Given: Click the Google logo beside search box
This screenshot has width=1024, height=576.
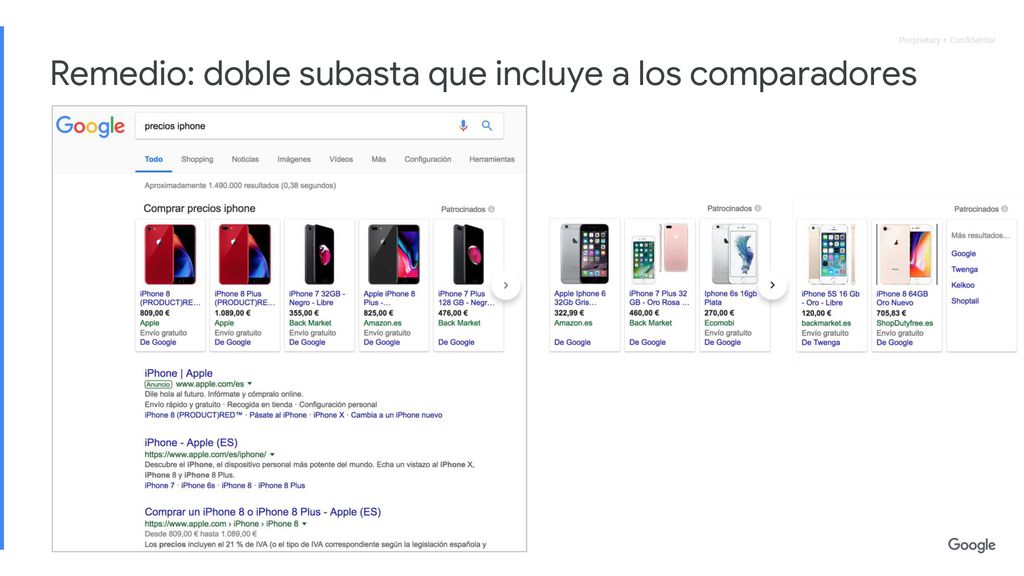Looking at the screenshot, I should [x=90, y=126].
